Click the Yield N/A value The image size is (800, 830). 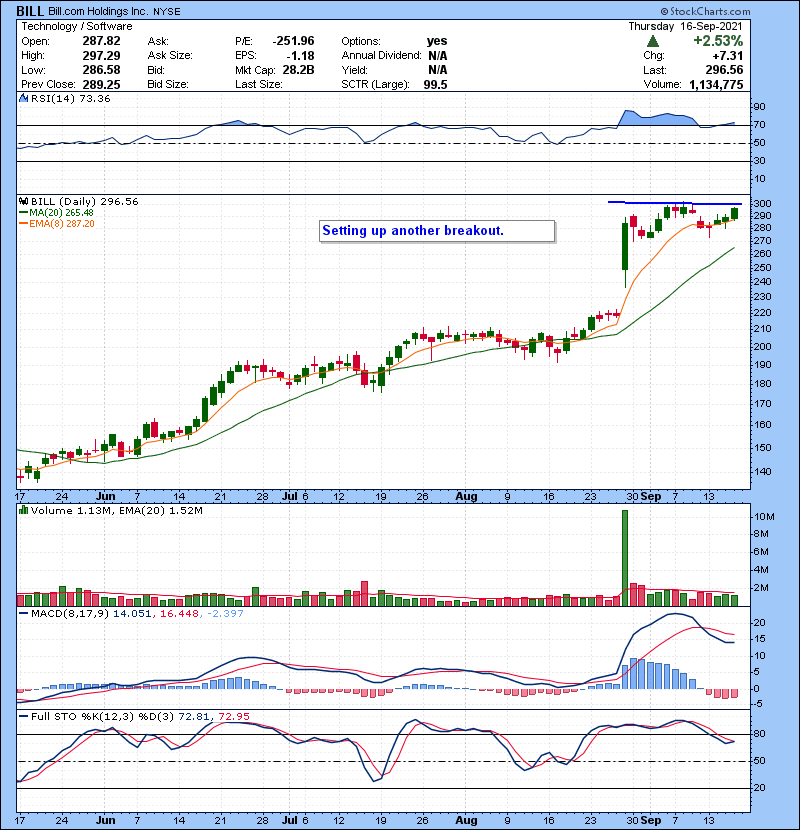tap(438, 70)
